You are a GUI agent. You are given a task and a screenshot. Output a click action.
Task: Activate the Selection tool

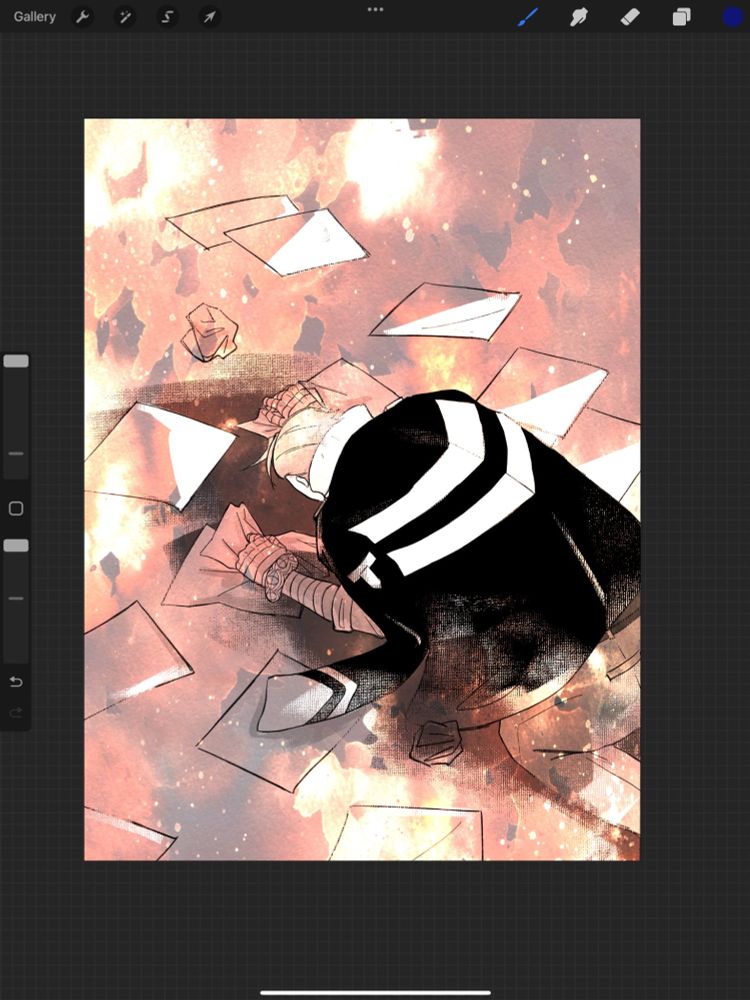pyautogui.click(x=167, y=17)
